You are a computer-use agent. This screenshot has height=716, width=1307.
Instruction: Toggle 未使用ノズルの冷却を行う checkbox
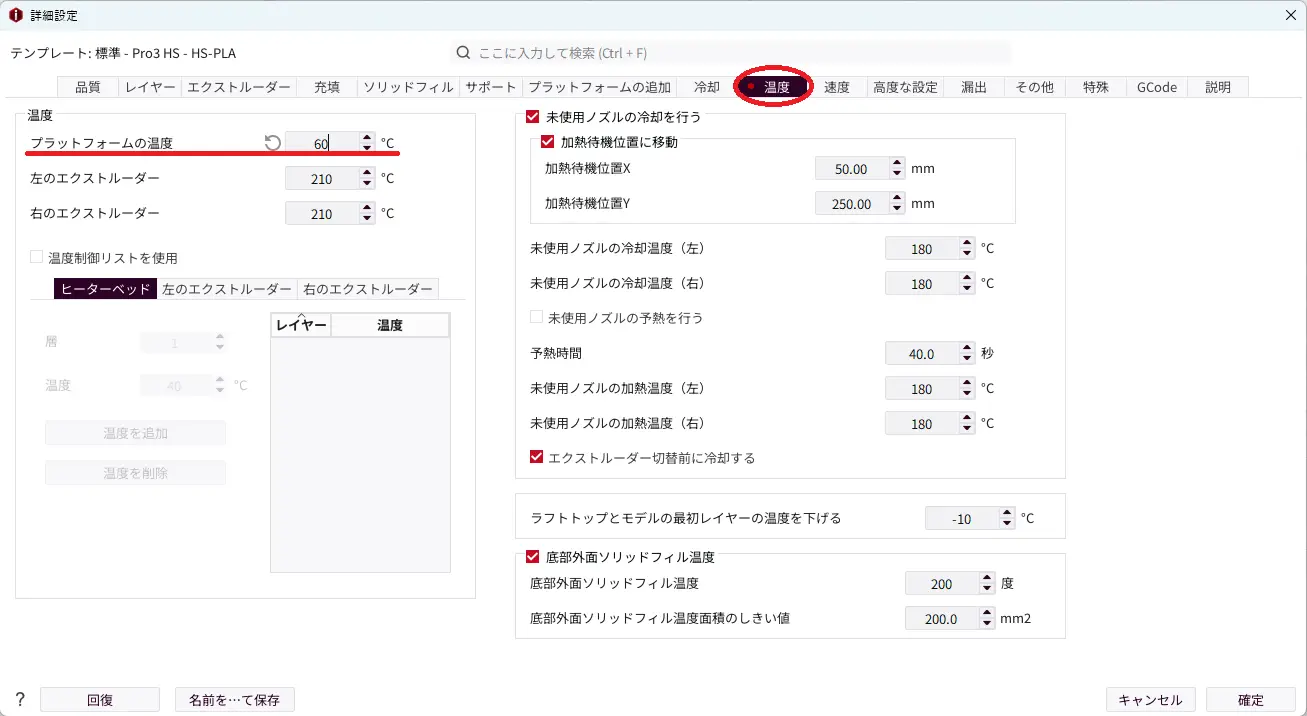coord(533,117)
